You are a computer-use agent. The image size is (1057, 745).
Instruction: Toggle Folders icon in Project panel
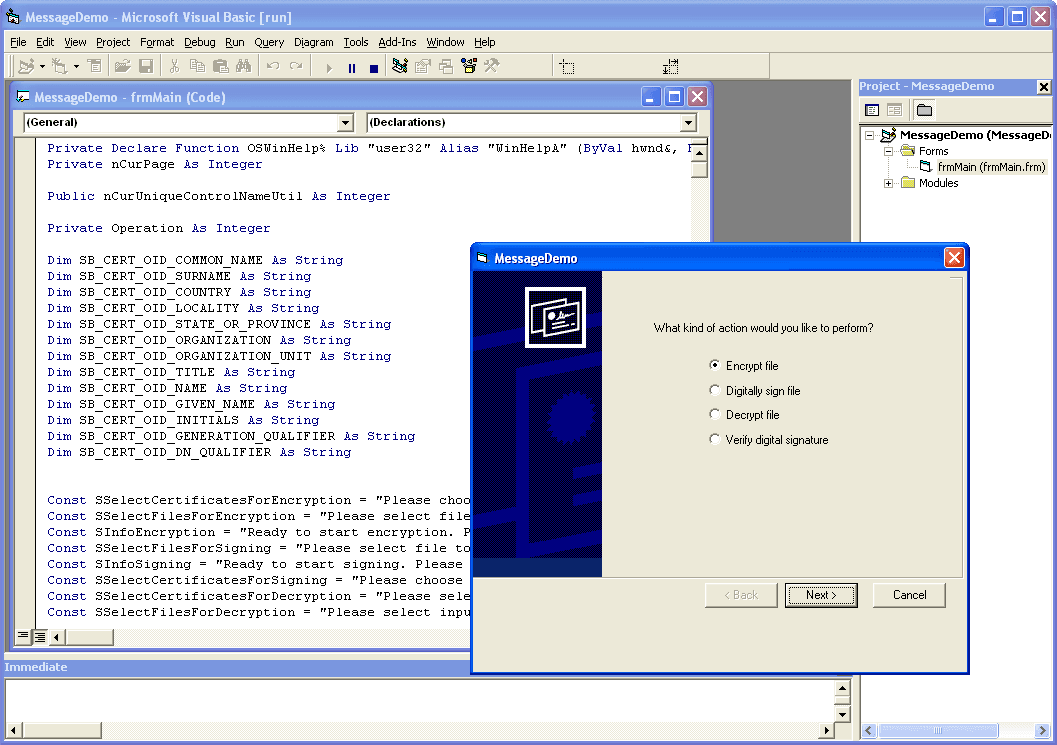925,110
